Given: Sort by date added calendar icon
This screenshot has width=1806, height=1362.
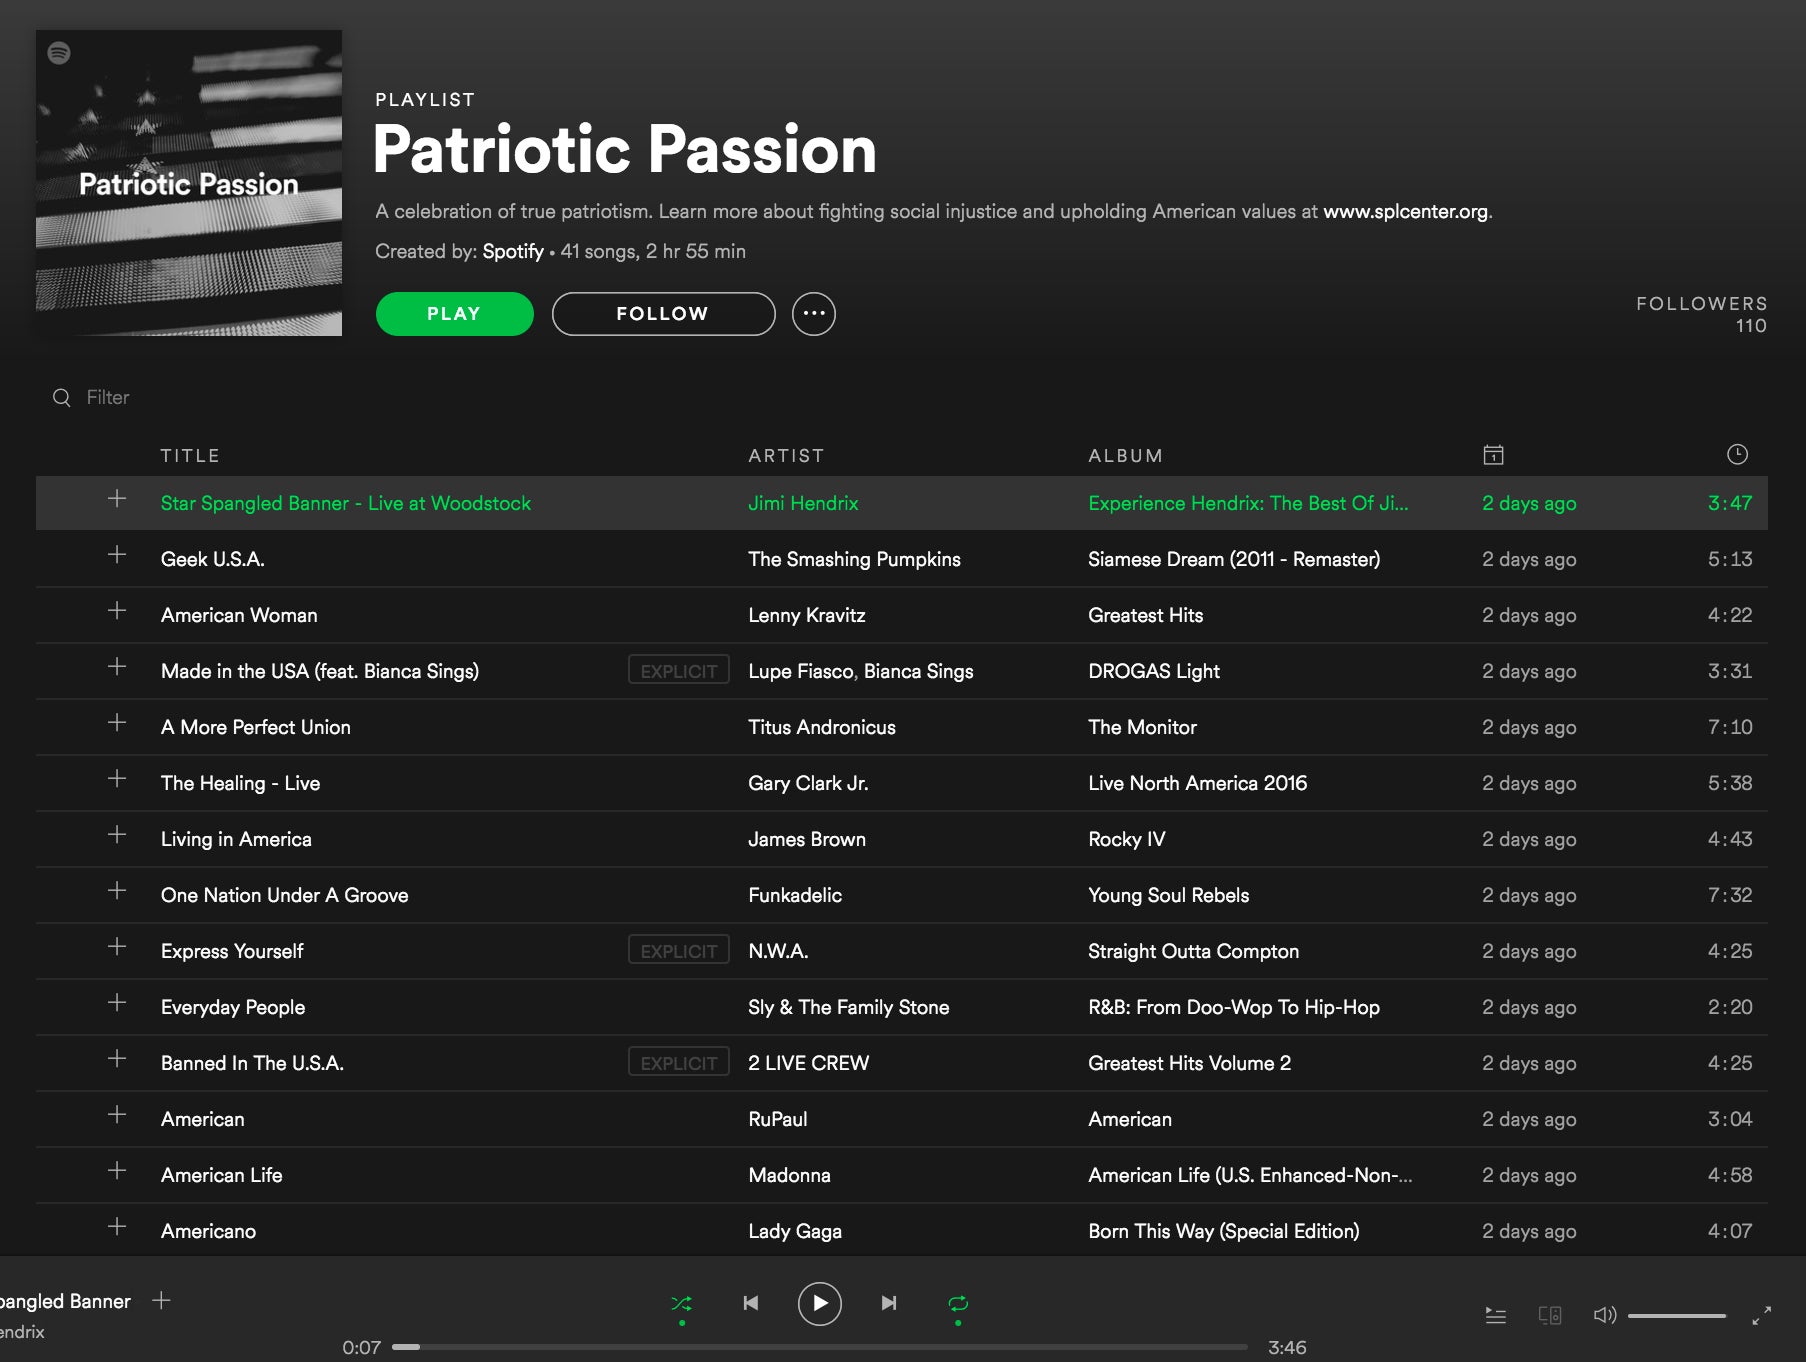Looking at the screenshot, I should (1494, 455).
